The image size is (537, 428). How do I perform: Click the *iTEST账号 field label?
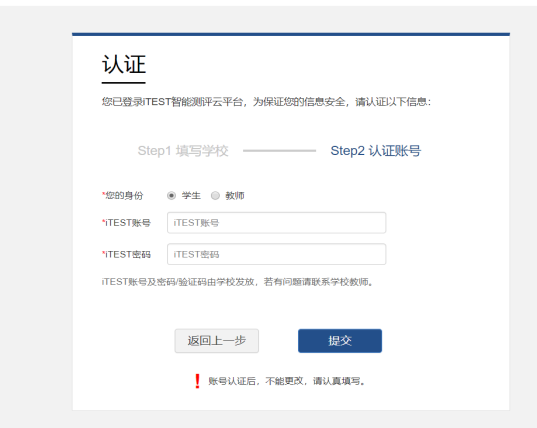click(126, 223)
